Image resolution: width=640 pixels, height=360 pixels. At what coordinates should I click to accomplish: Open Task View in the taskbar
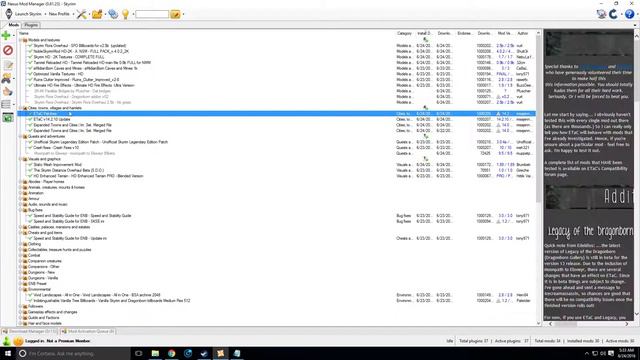point(139,353)
